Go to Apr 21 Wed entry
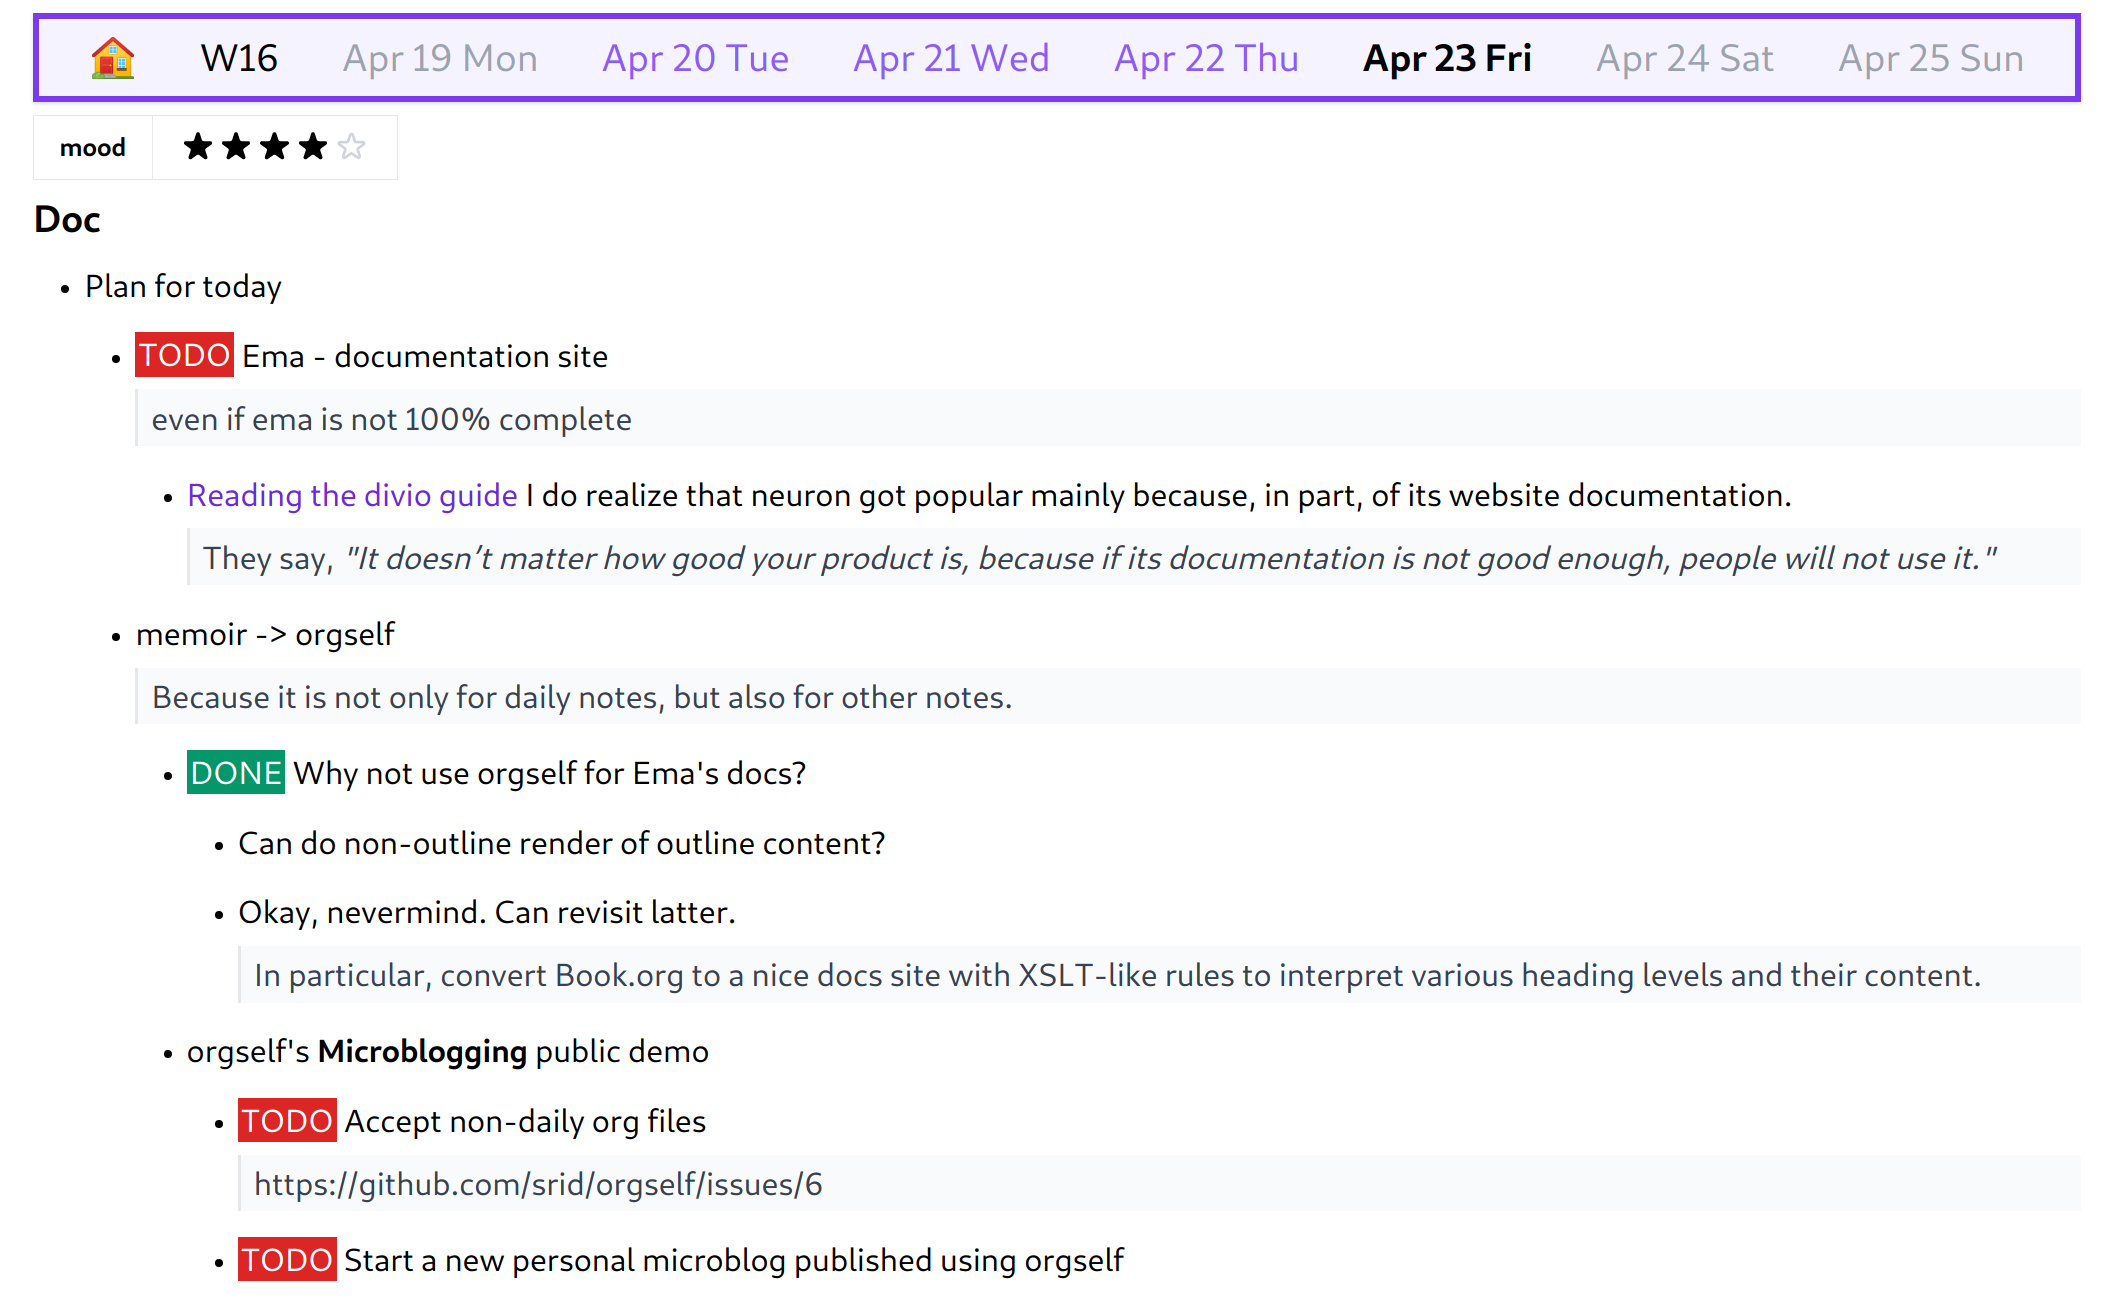 tap(951, 58)
